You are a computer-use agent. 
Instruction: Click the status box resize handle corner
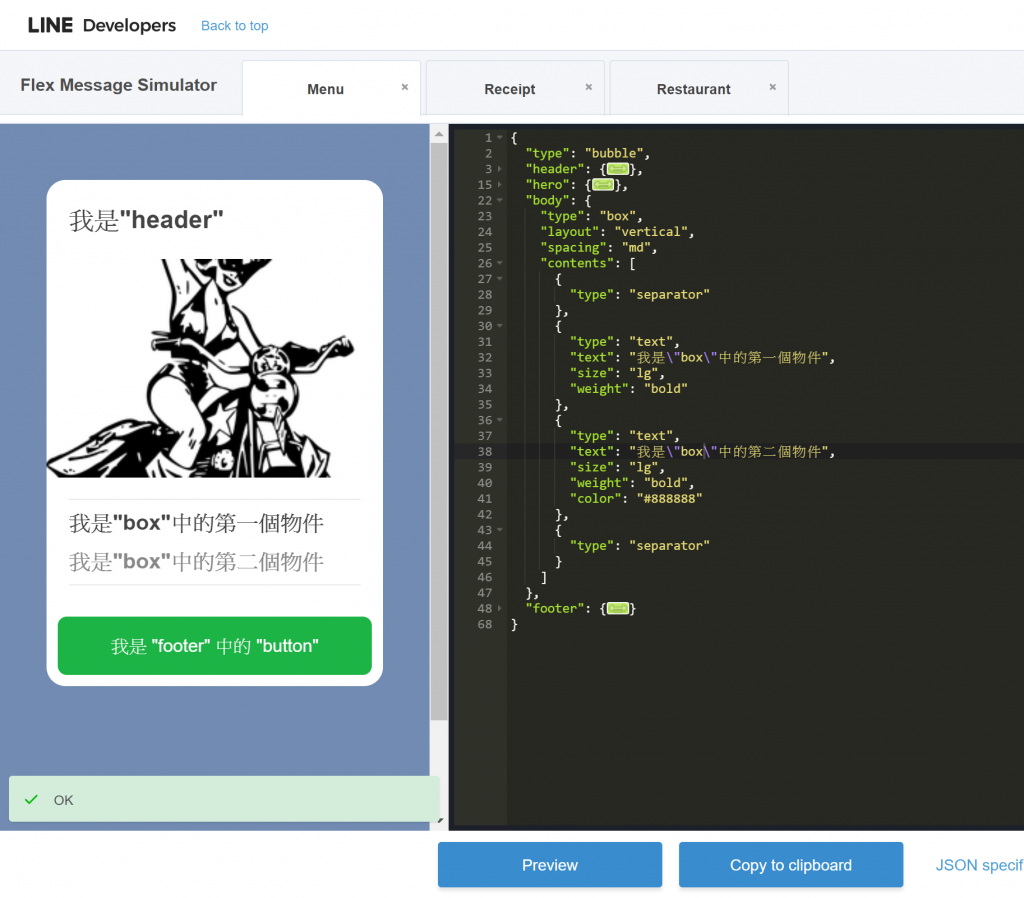click(440, 820)
